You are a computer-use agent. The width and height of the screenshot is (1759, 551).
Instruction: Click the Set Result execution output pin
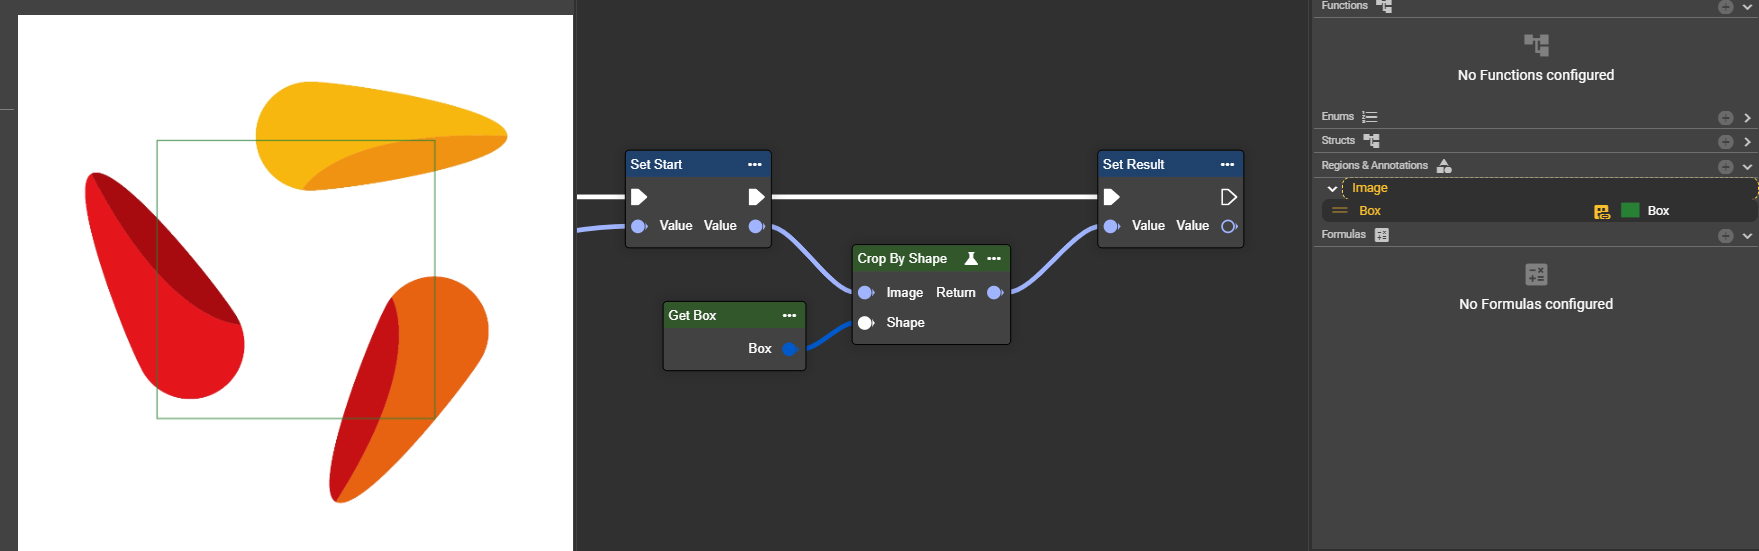[1229, 197]
